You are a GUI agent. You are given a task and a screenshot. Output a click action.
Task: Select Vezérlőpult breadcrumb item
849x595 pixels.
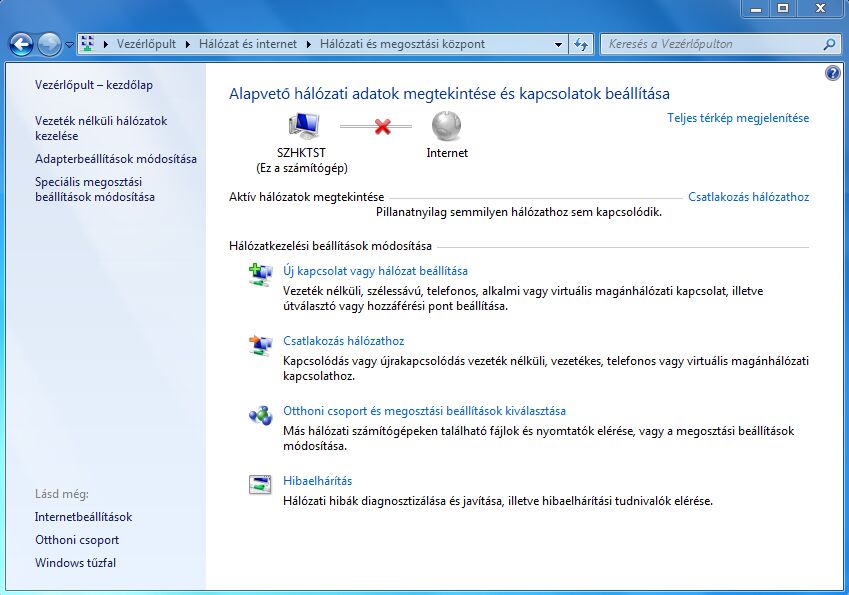pyautogui.click(x=146, y=44)
